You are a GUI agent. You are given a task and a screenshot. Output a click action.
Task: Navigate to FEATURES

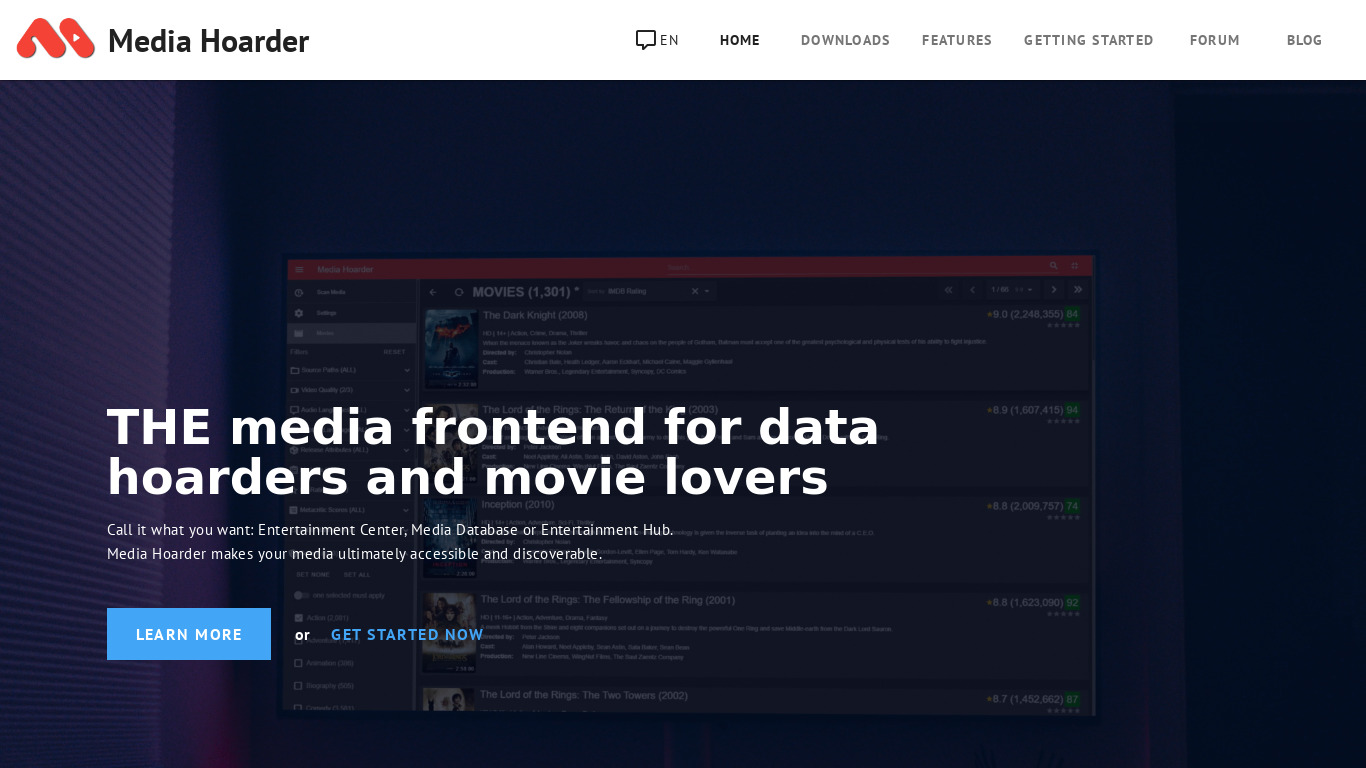tap(957, 40)
